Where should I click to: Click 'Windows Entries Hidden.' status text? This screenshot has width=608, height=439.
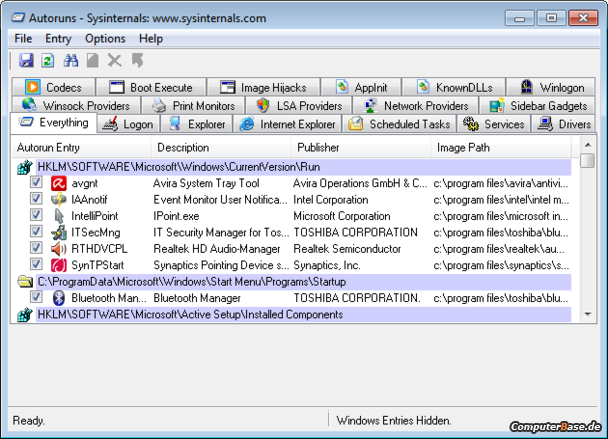pyautogui.click(x=394, y=420)
